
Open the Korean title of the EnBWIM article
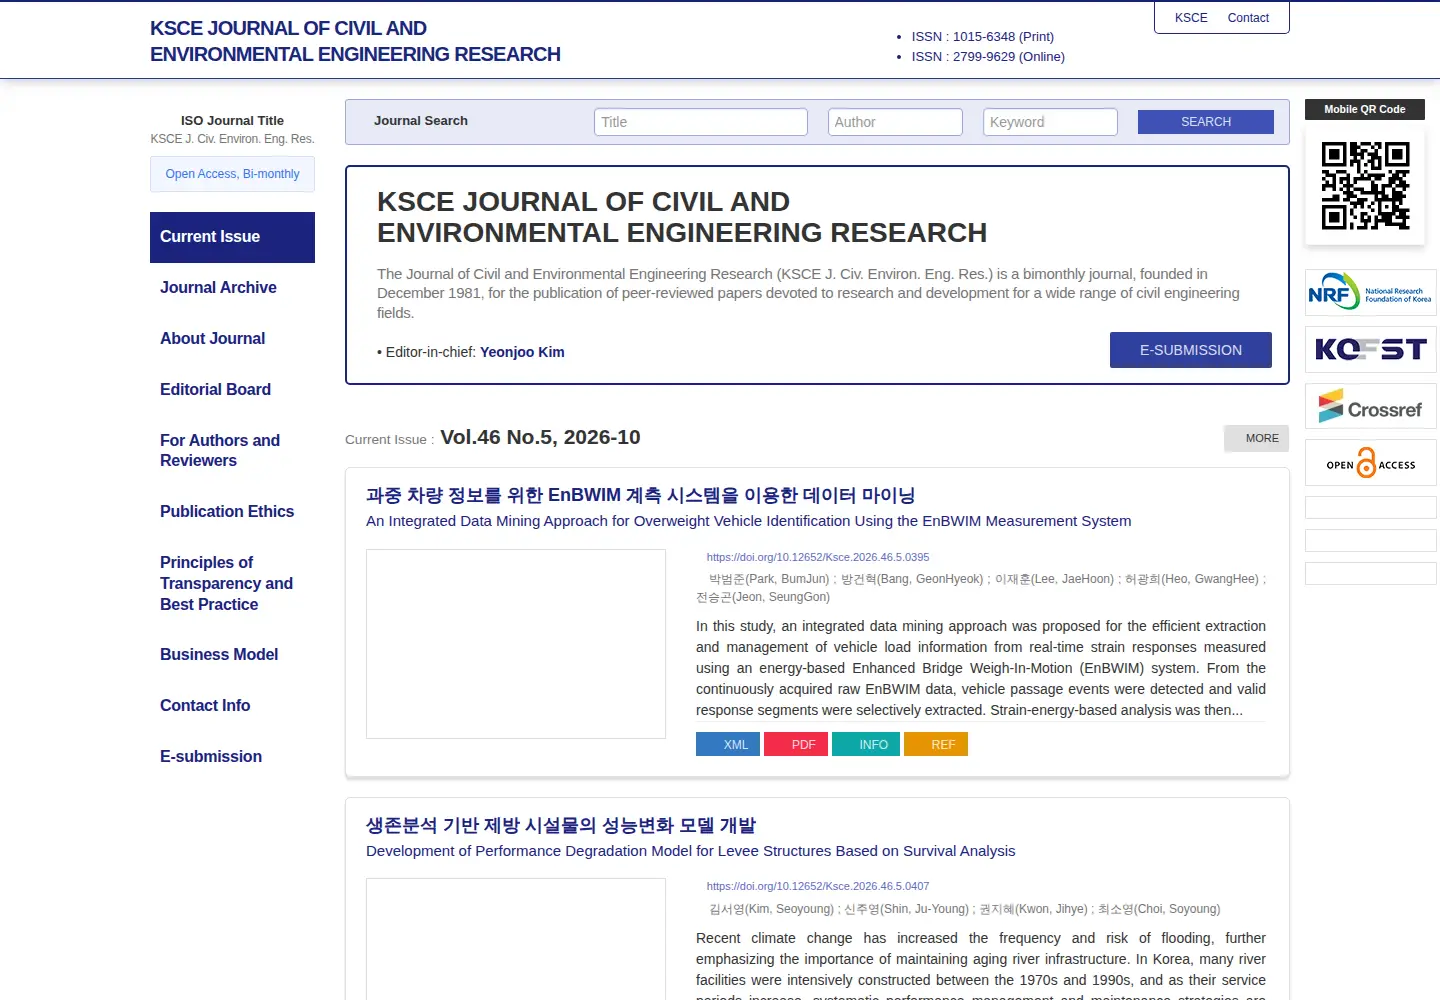[x=640, y=495]
